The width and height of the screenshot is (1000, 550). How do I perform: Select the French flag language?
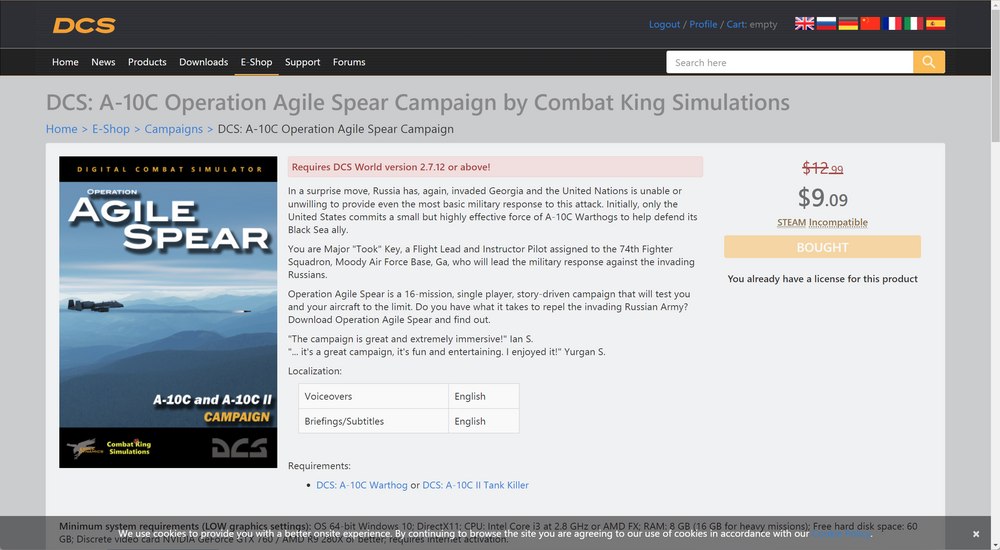click(892, 23)
